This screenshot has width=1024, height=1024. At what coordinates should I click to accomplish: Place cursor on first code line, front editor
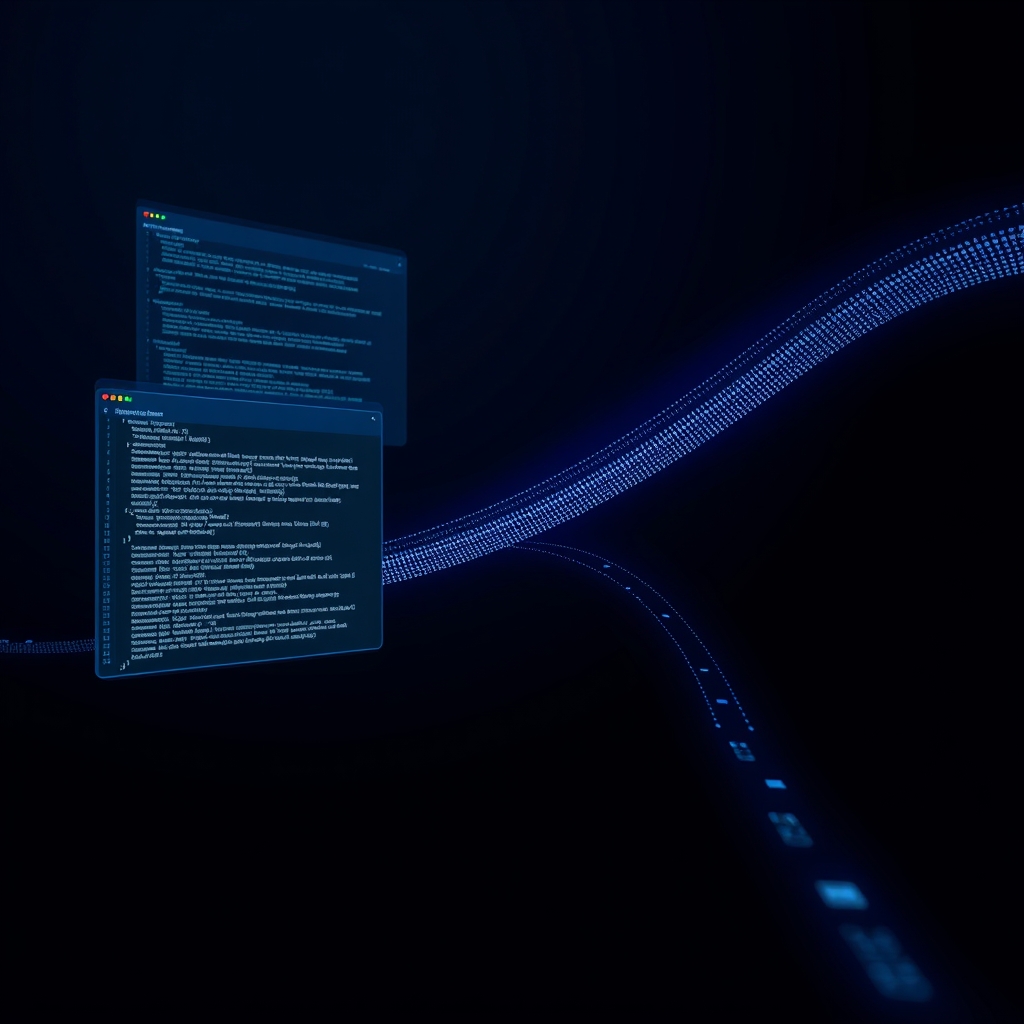pyautogui.click(x=150, y=423)
